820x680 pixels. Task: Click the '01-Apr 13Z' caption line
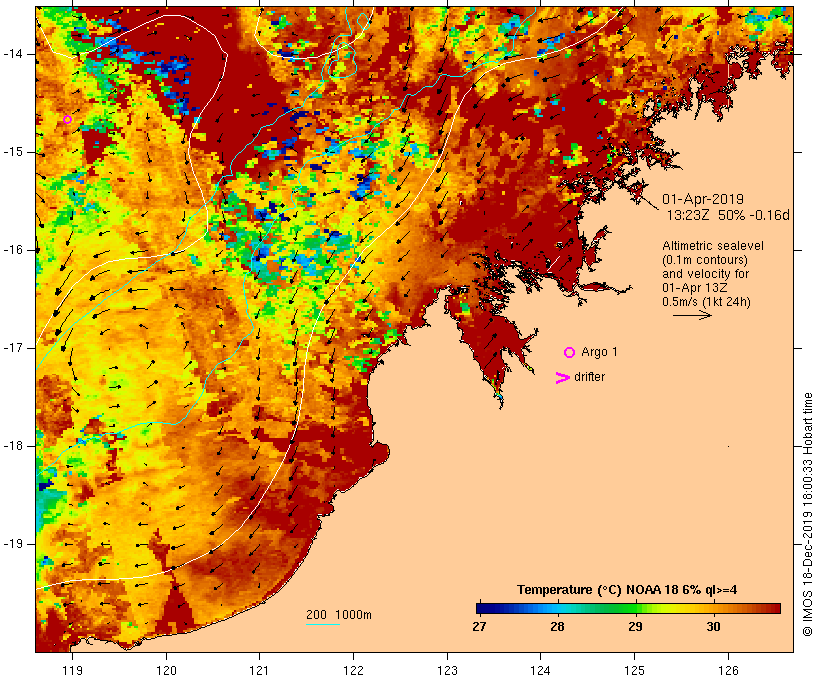tap(694, 288)
